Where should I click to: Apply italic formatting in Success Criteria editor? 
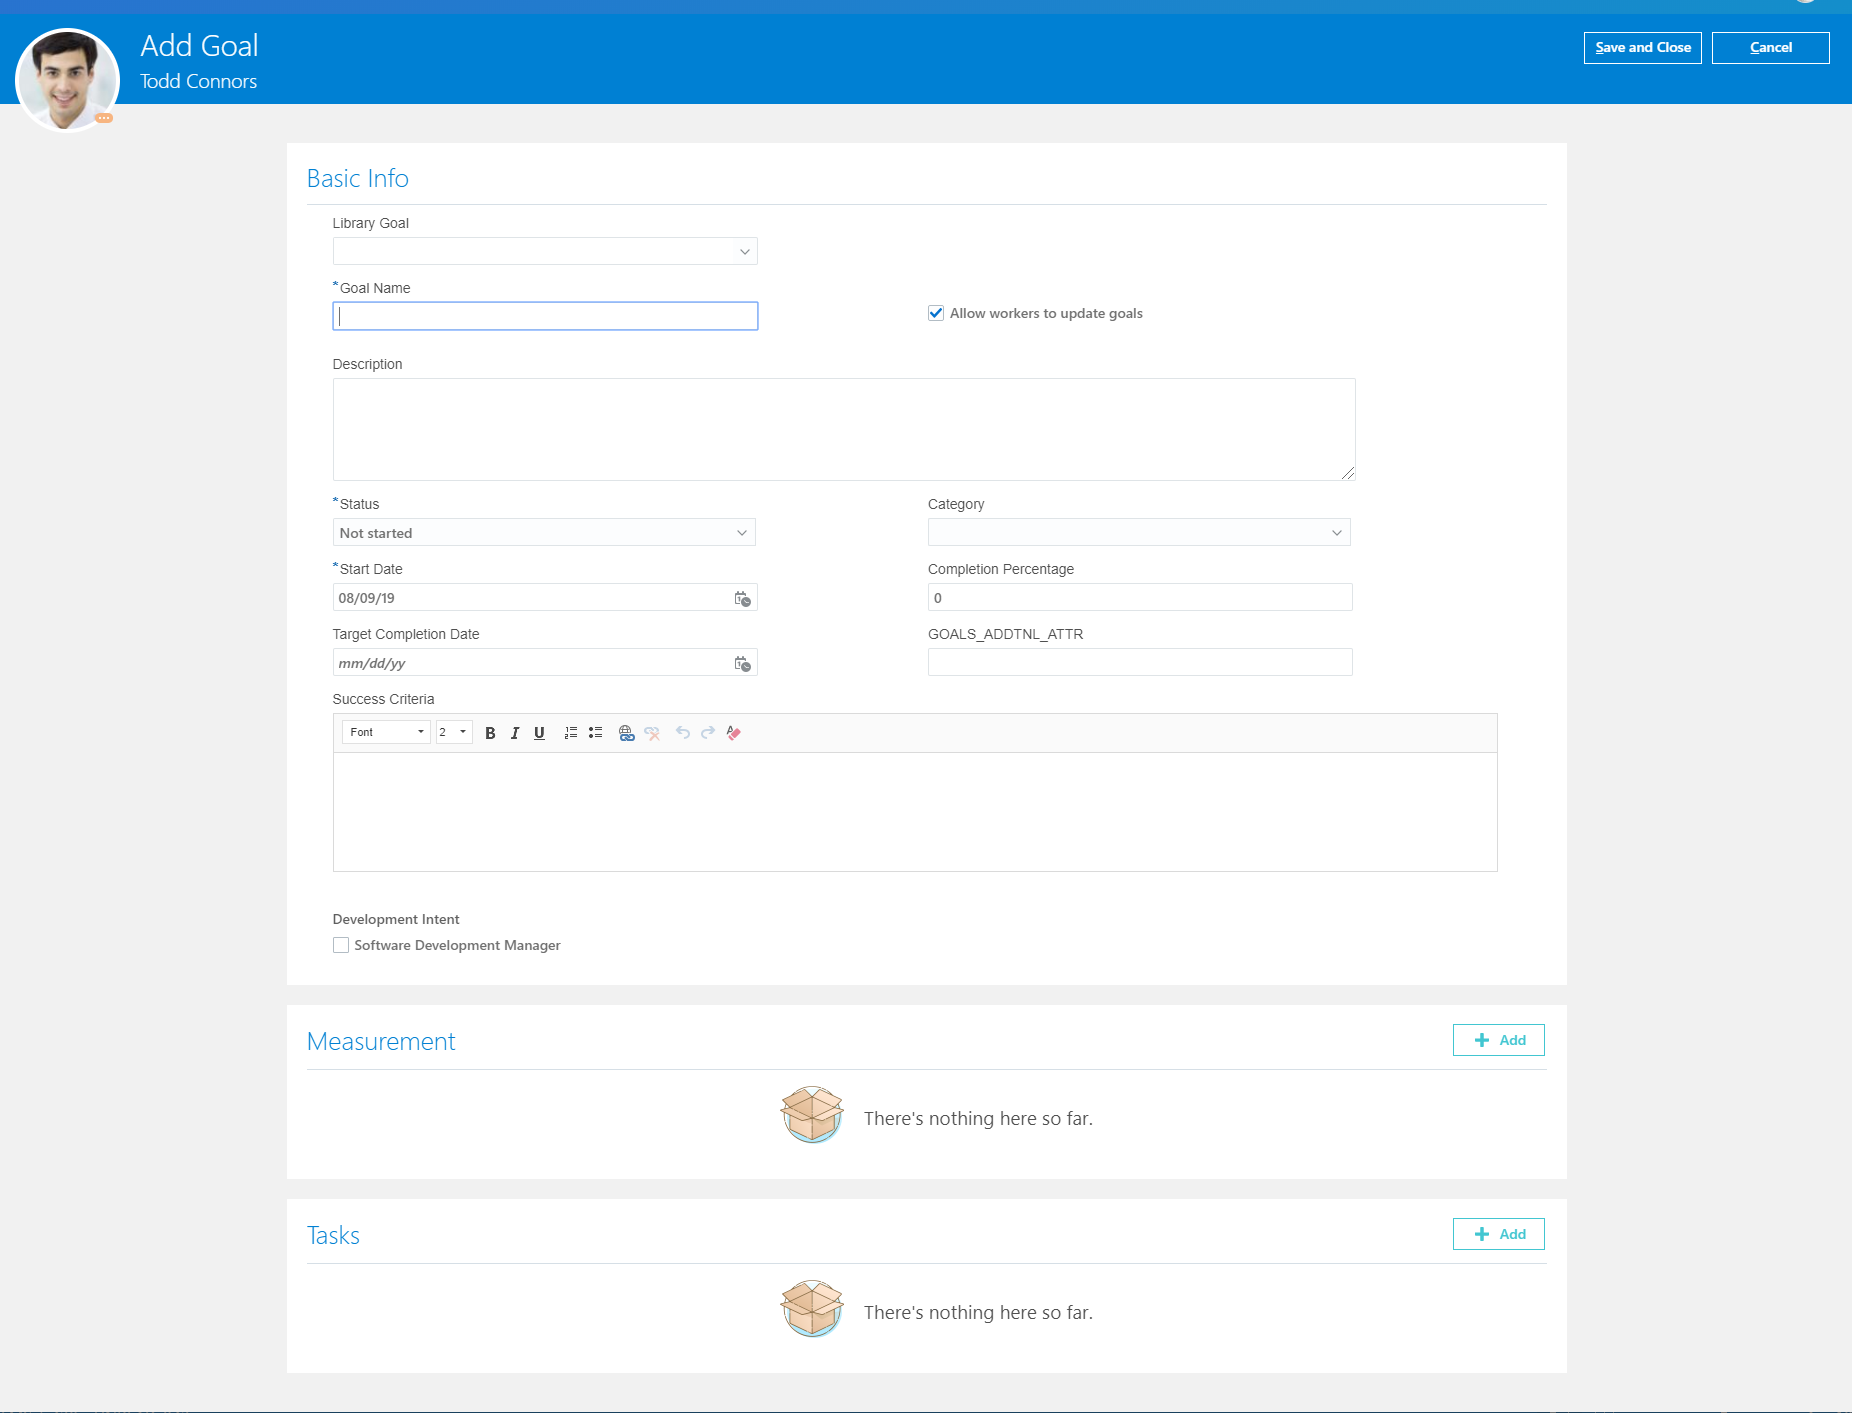pyautogui.click(x=515, y=732)
